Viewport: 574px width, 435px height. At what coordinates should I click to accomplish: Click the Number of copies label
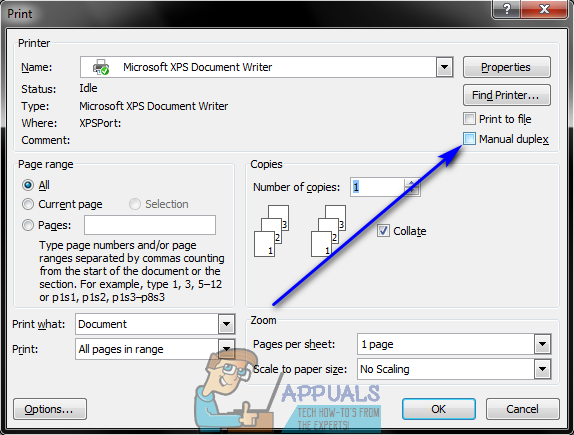pos(296,187)
